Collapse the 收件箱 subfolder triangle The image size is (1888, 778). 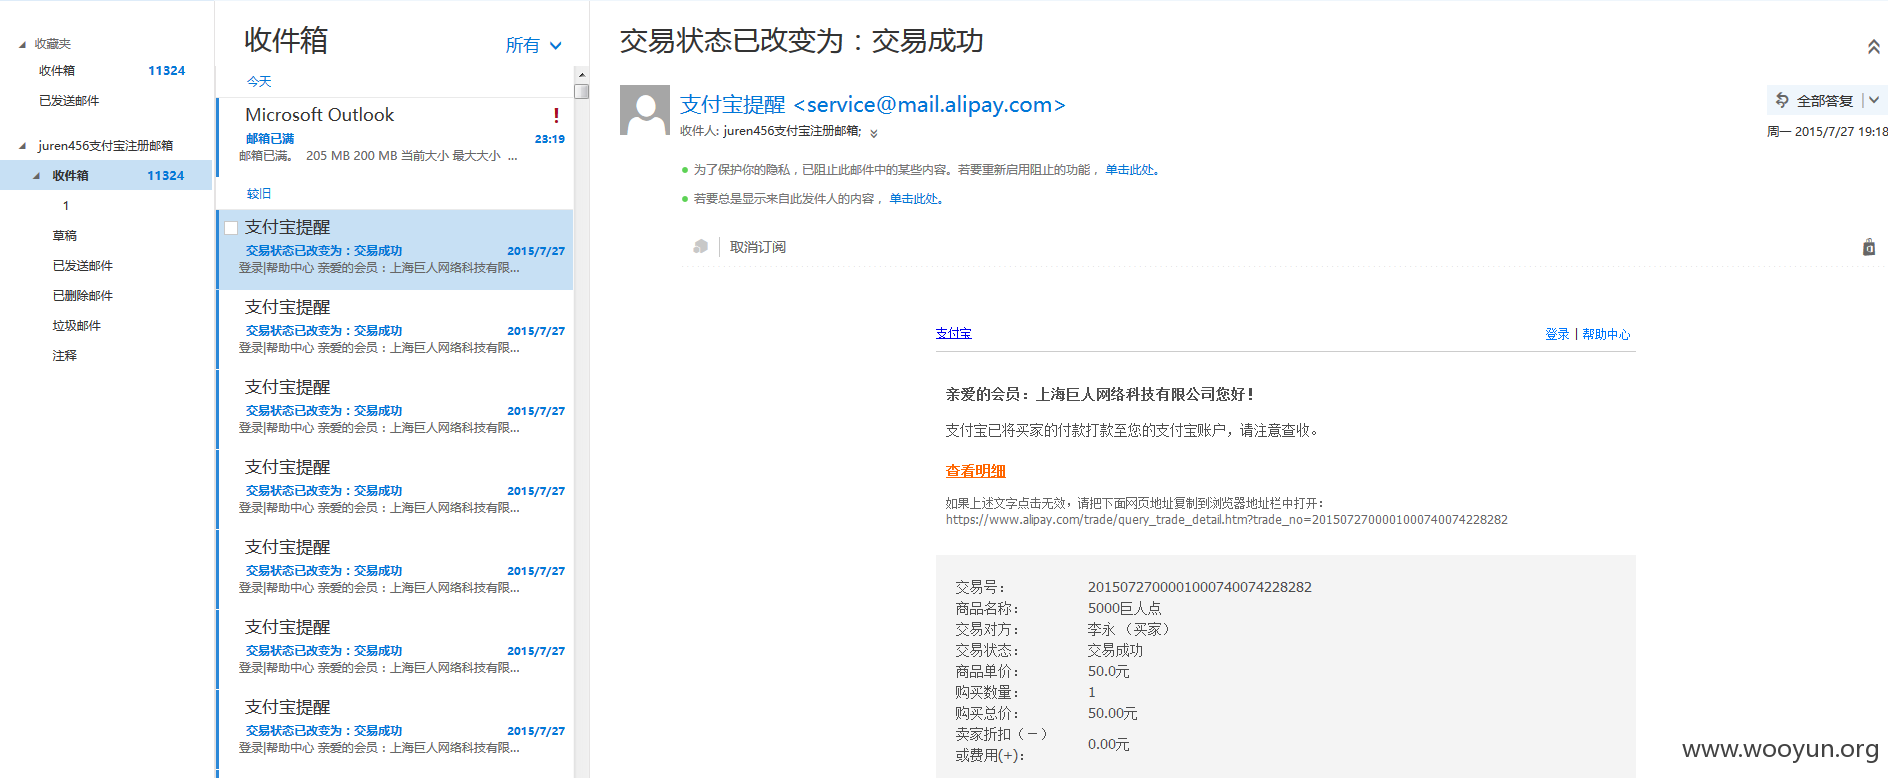coord(37,176)
